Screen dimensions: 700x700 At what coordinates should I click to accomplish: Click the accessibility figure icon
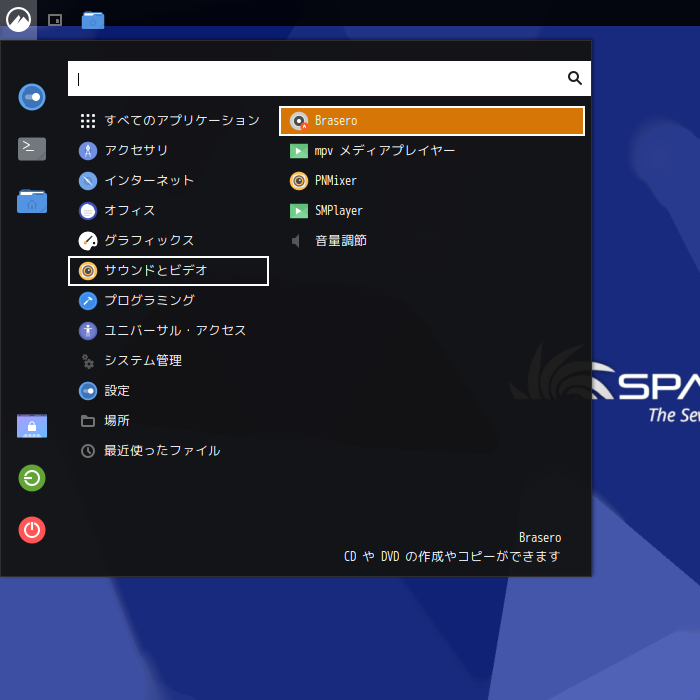pos(88,331)
